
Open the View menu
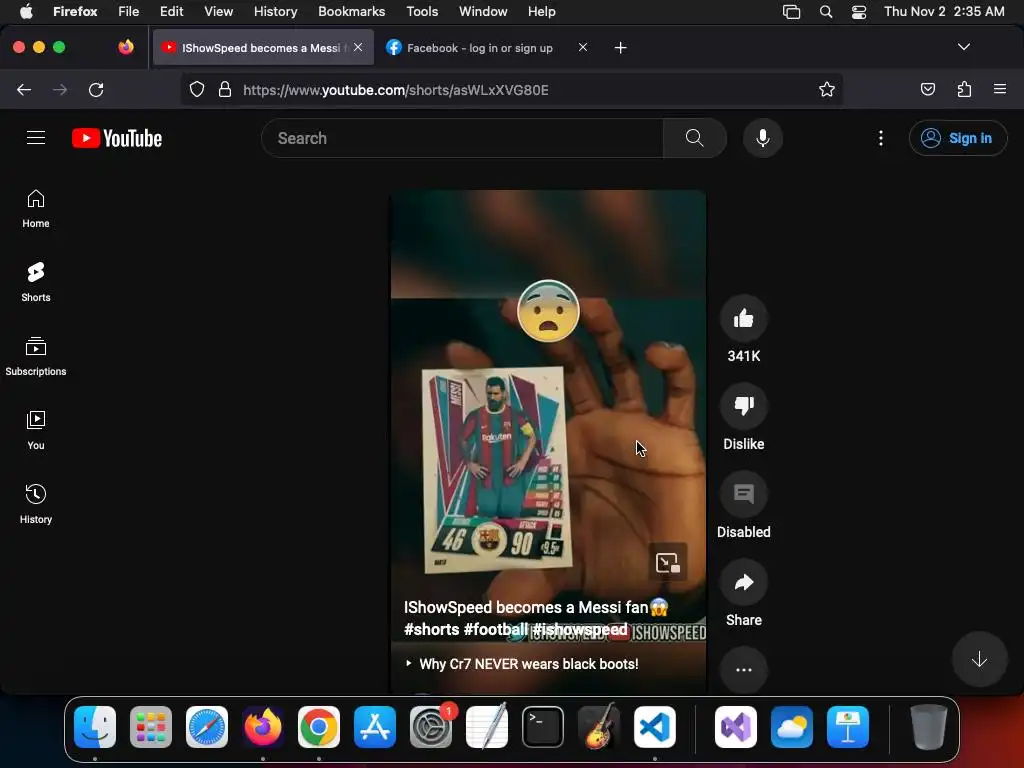218,11
